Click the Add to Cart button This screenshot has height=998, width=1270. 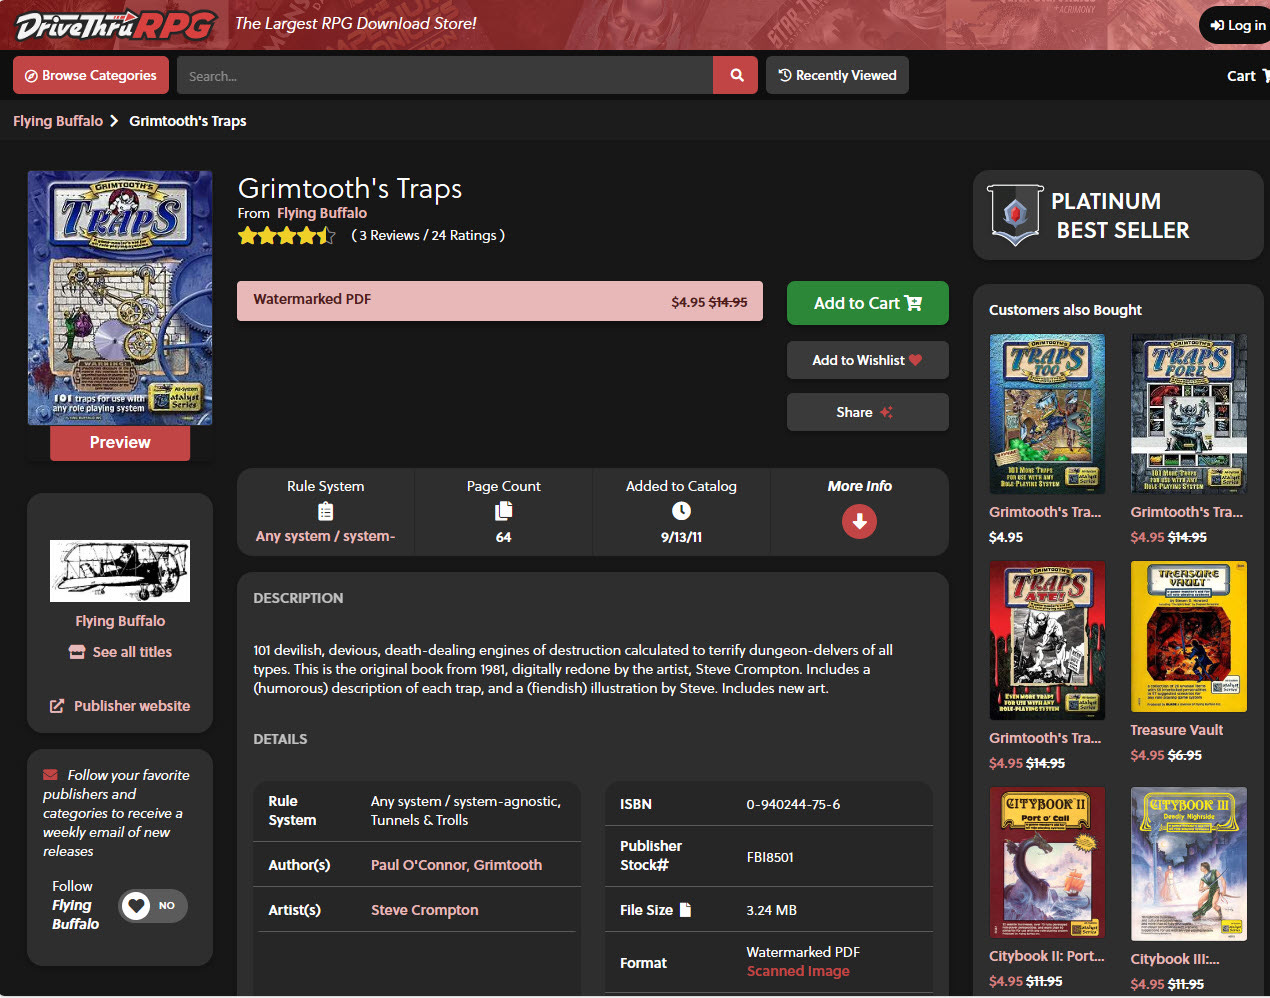[x=867, y=303]
